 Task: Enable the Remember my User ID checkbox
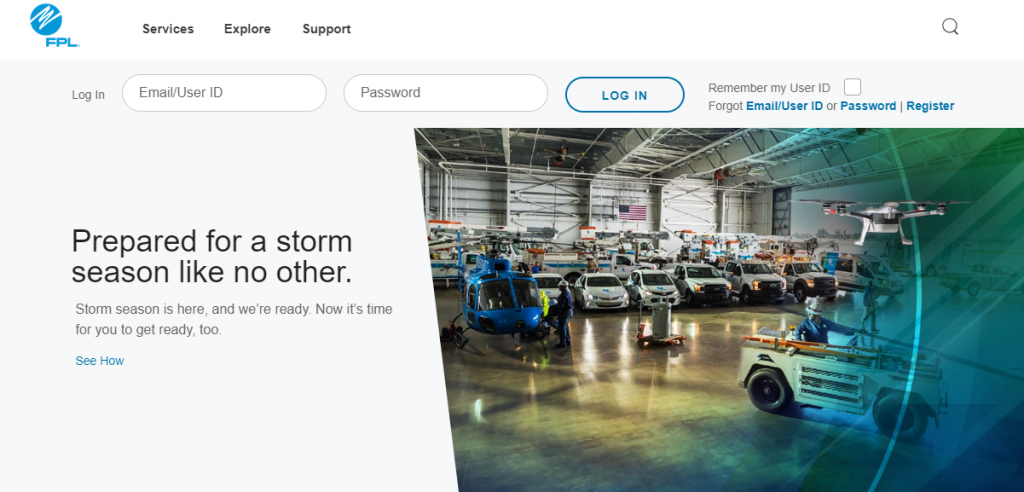[x=852, y=88]
